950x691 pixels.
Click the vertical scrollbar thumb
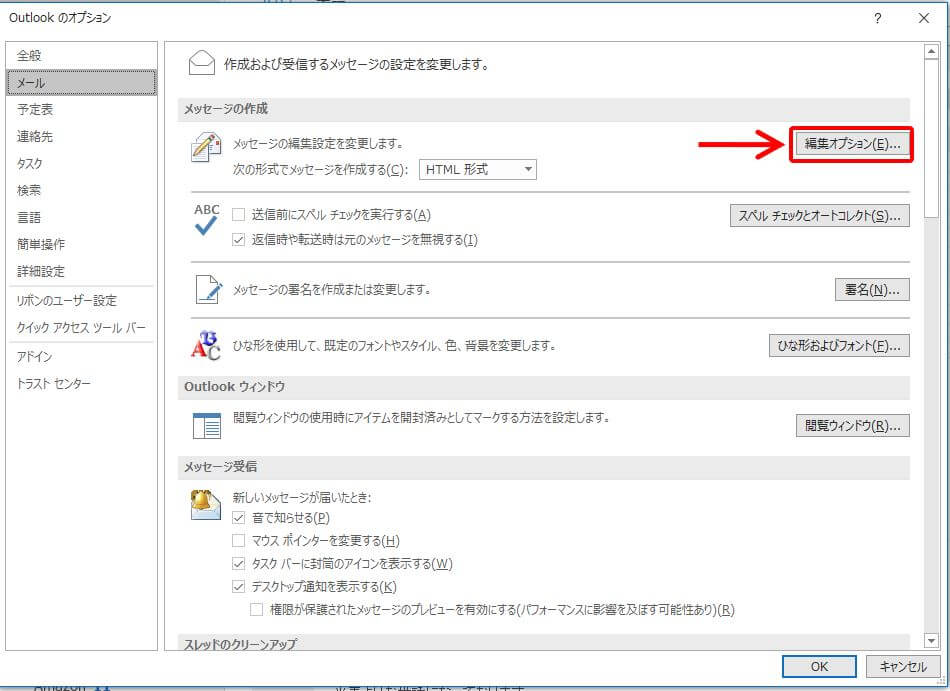[932, 139]
